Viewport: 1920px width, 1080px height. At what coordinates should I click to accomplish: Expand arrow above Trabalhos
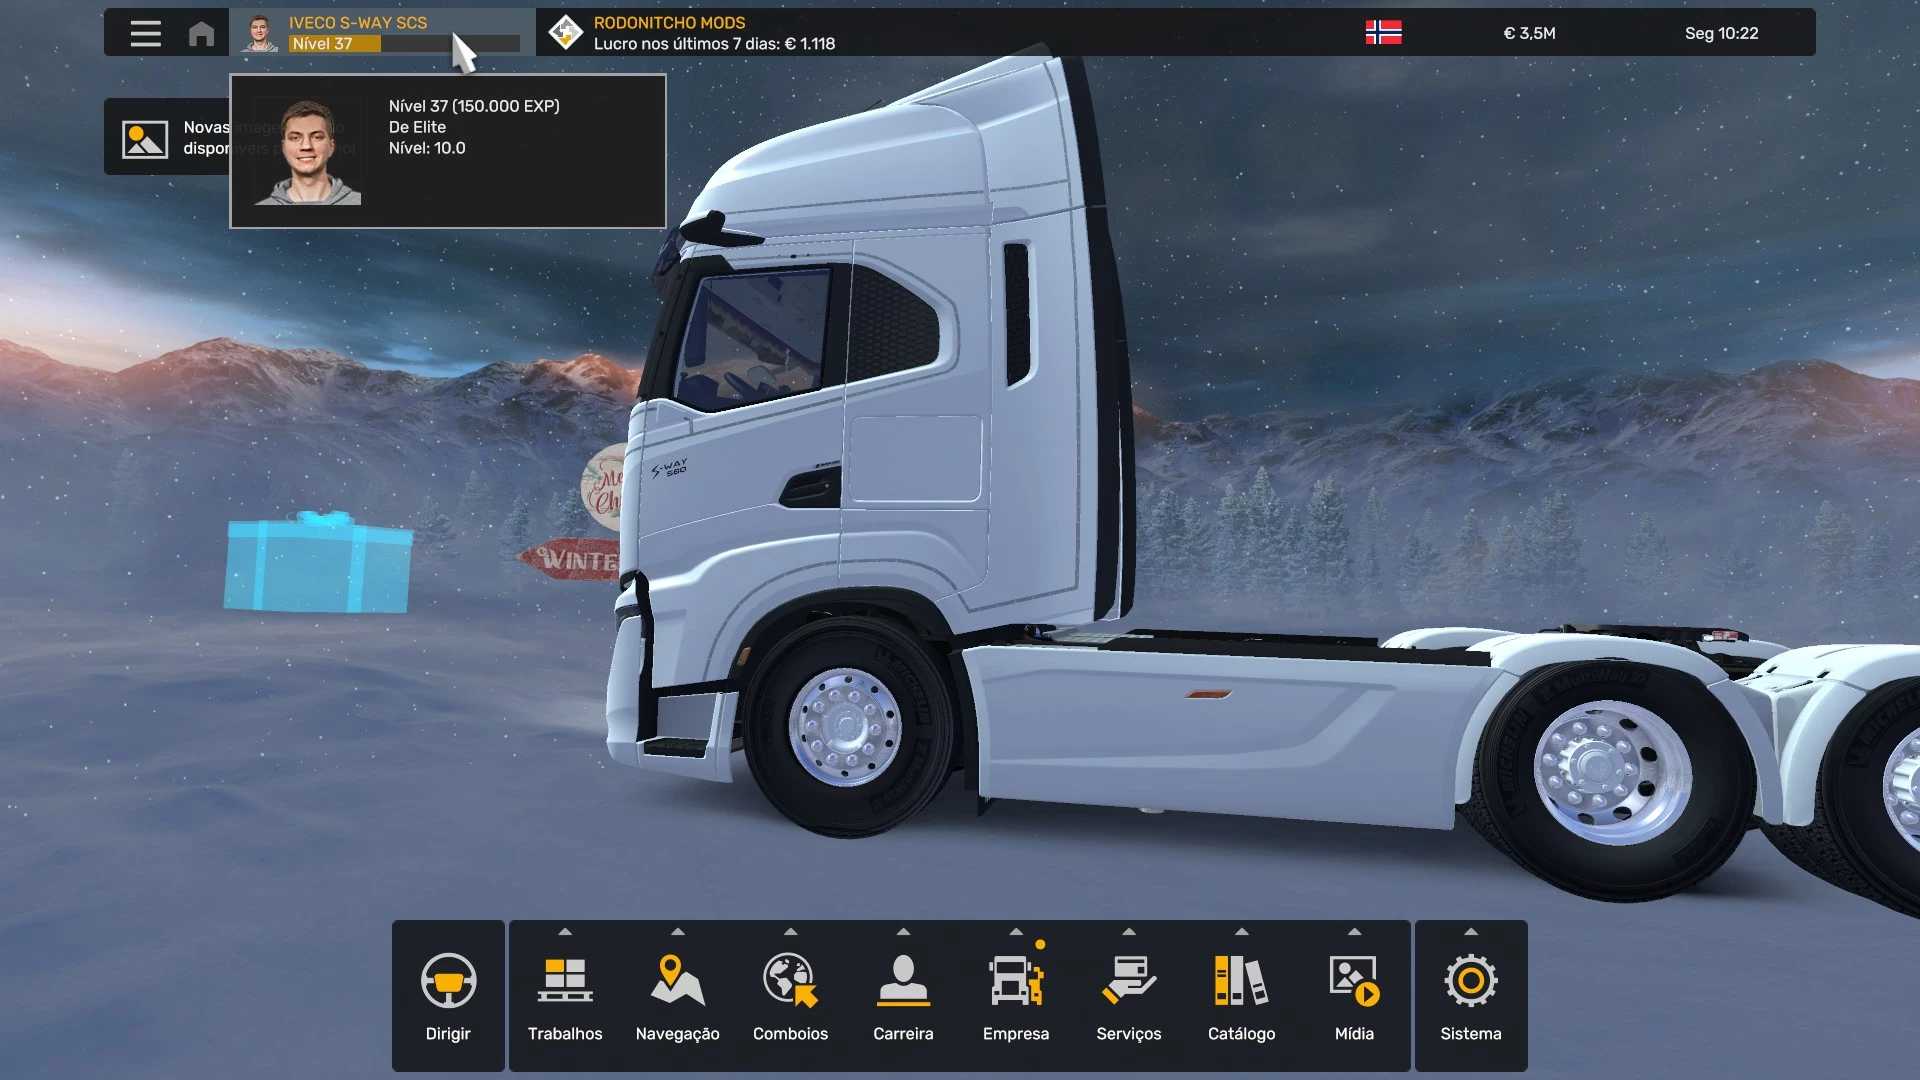565,931
